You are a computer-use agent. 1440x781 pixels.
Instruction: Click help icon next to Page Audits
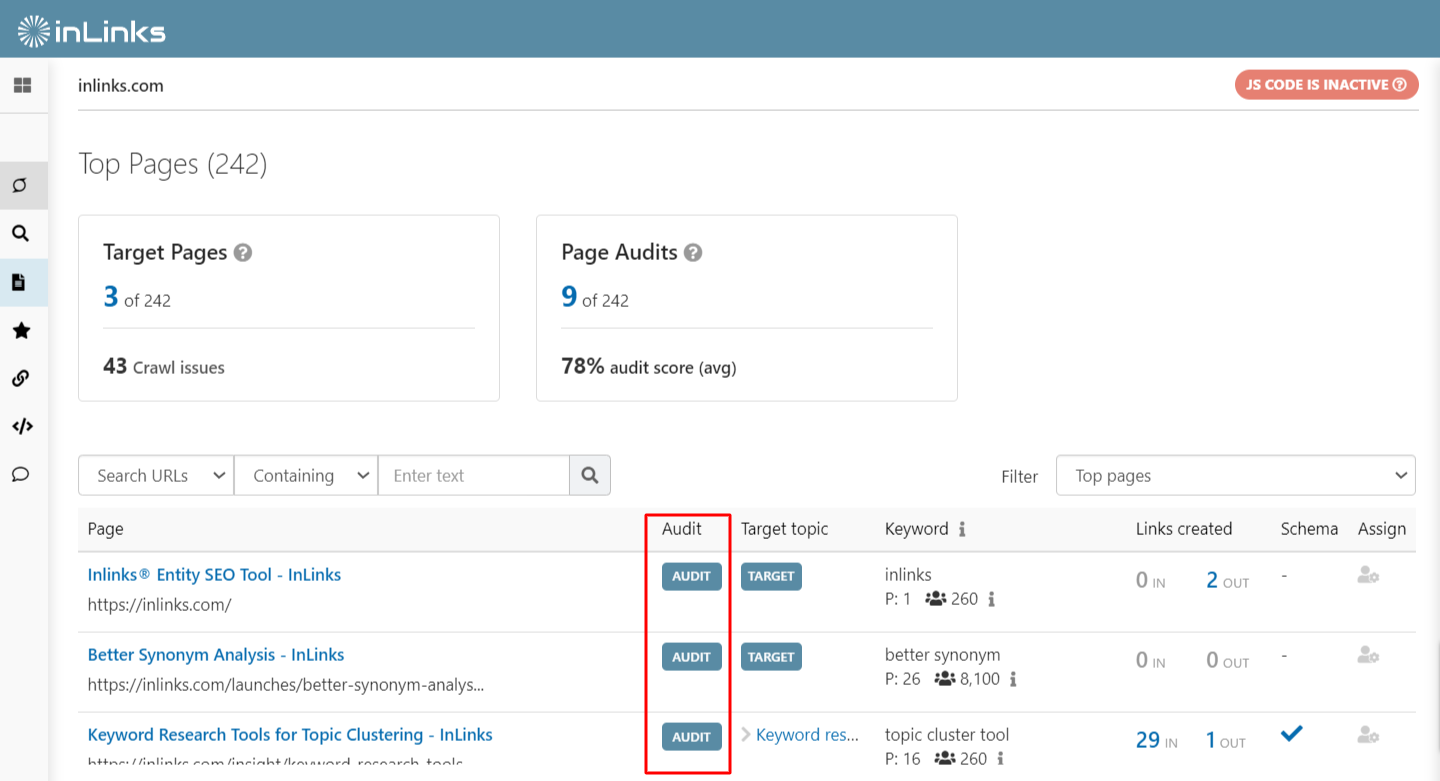click(693, 253)
